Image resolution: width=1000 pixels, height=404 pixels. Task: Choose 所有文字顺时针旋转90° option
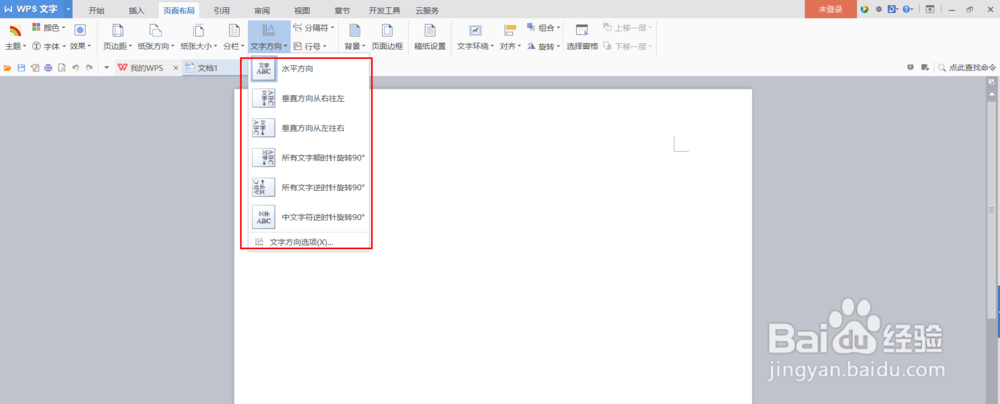tap(309, 158)
